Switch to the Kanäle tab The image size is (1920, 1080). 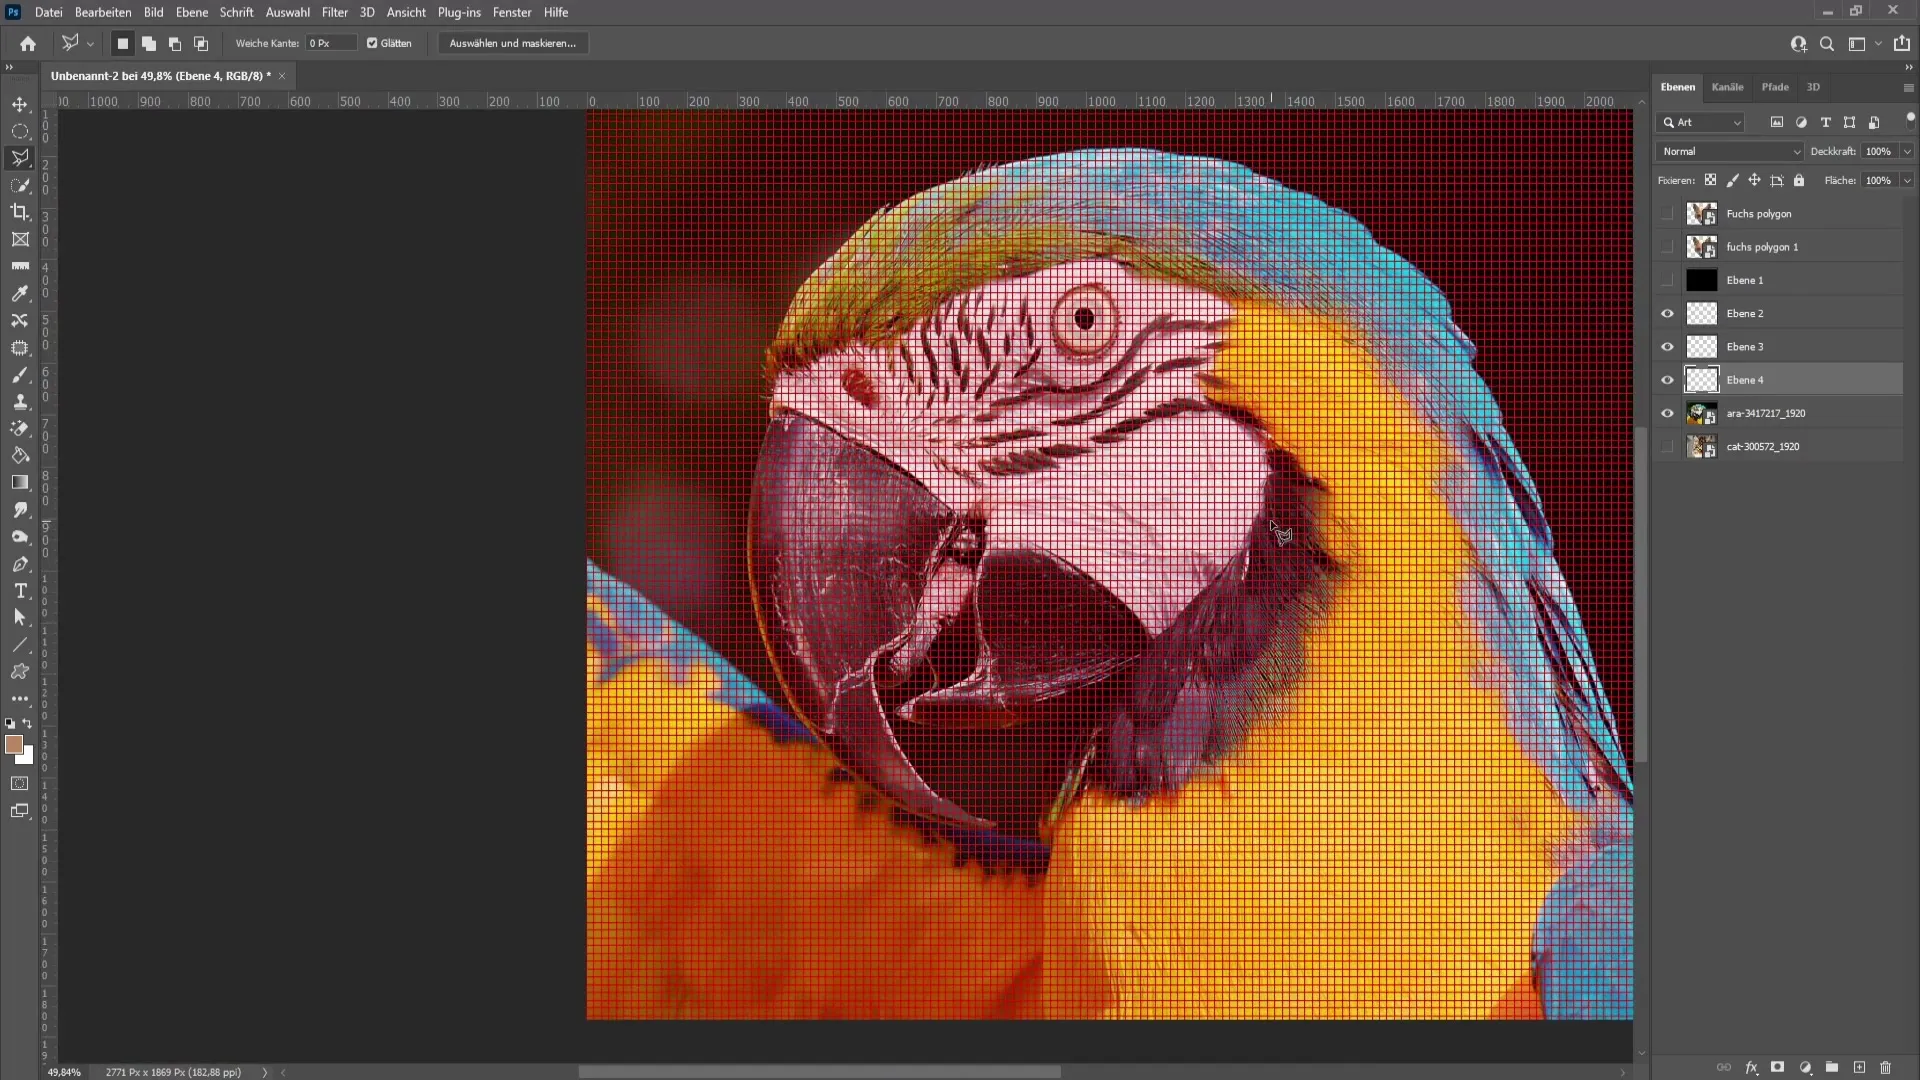coord(1729,86)
